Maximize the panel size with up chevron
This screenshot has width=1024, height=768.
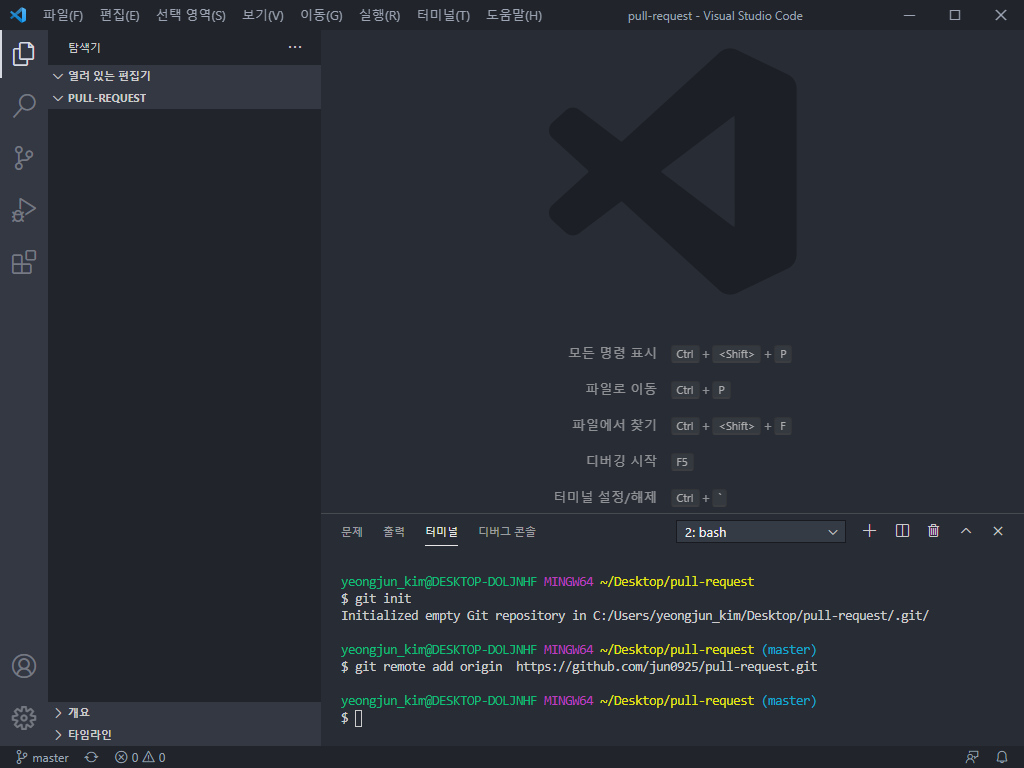coord(966,531)
